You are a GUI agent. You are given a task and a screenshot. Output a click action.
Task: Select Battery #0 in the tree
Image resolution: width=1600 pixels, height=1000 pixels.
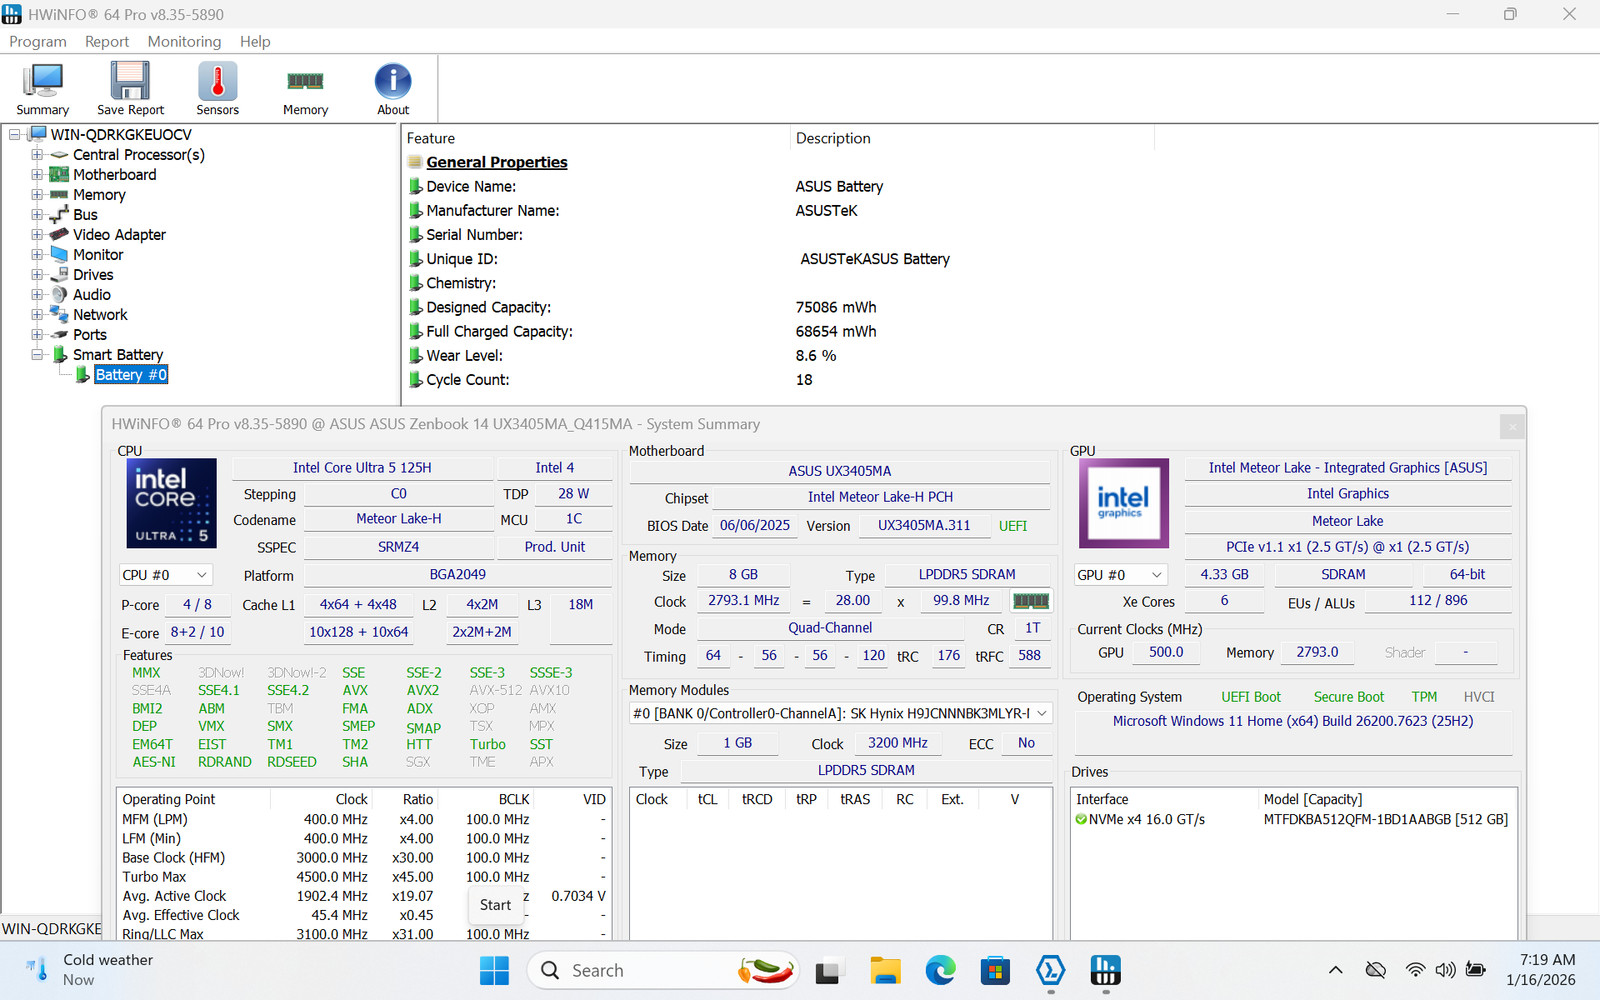130,375
